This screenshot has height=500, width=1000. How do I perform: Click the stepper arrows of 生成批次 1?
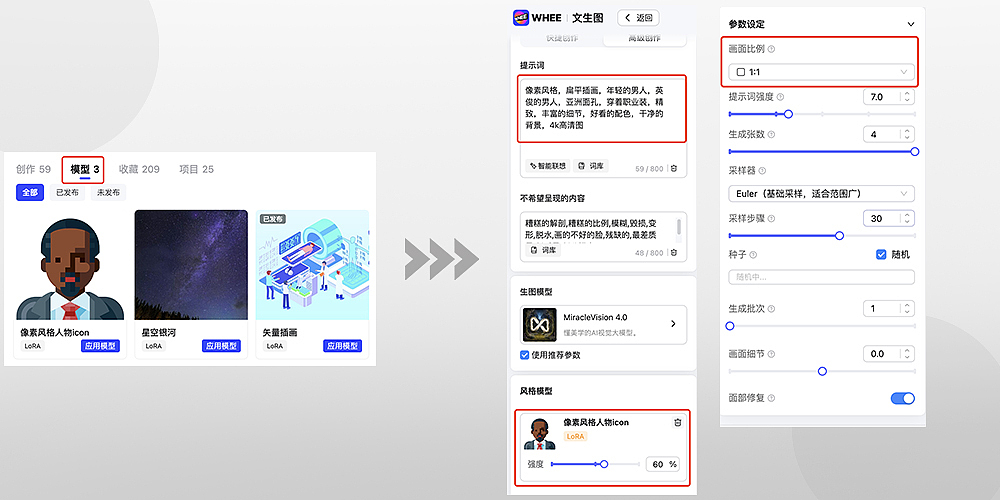[x=908, y=309]
